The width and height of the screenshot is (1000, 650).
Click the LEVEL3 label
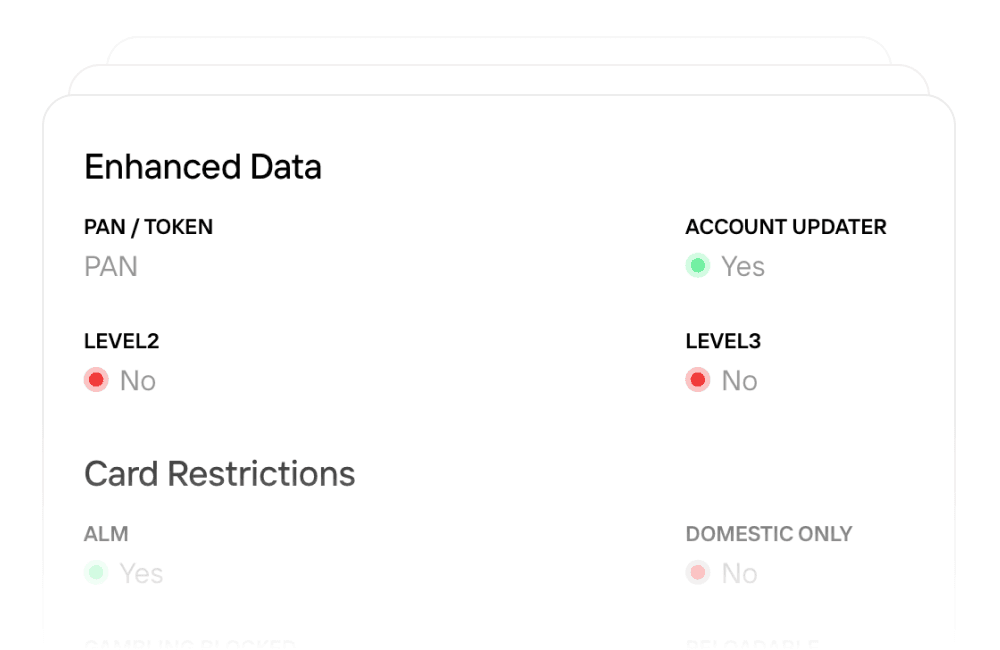pyautogui.click(x=723, y=341)
